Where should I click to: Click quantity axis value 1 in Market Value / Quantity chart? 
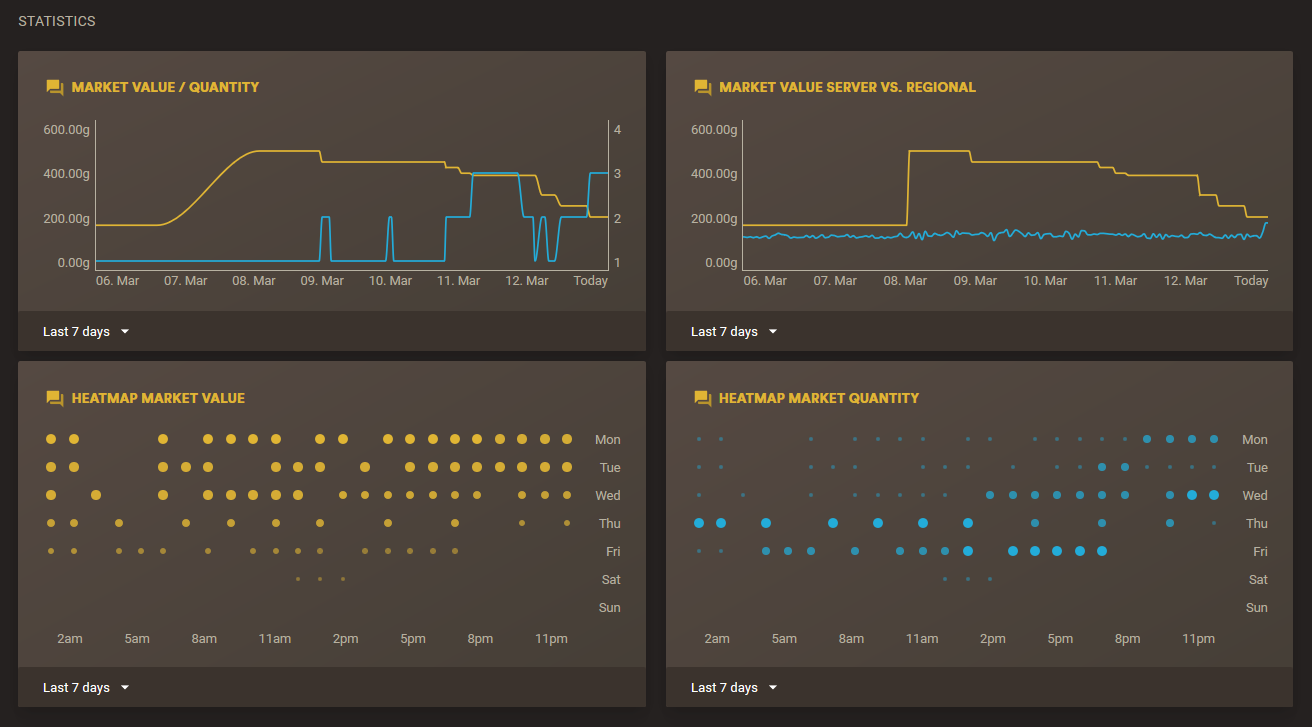coord(618,263)
